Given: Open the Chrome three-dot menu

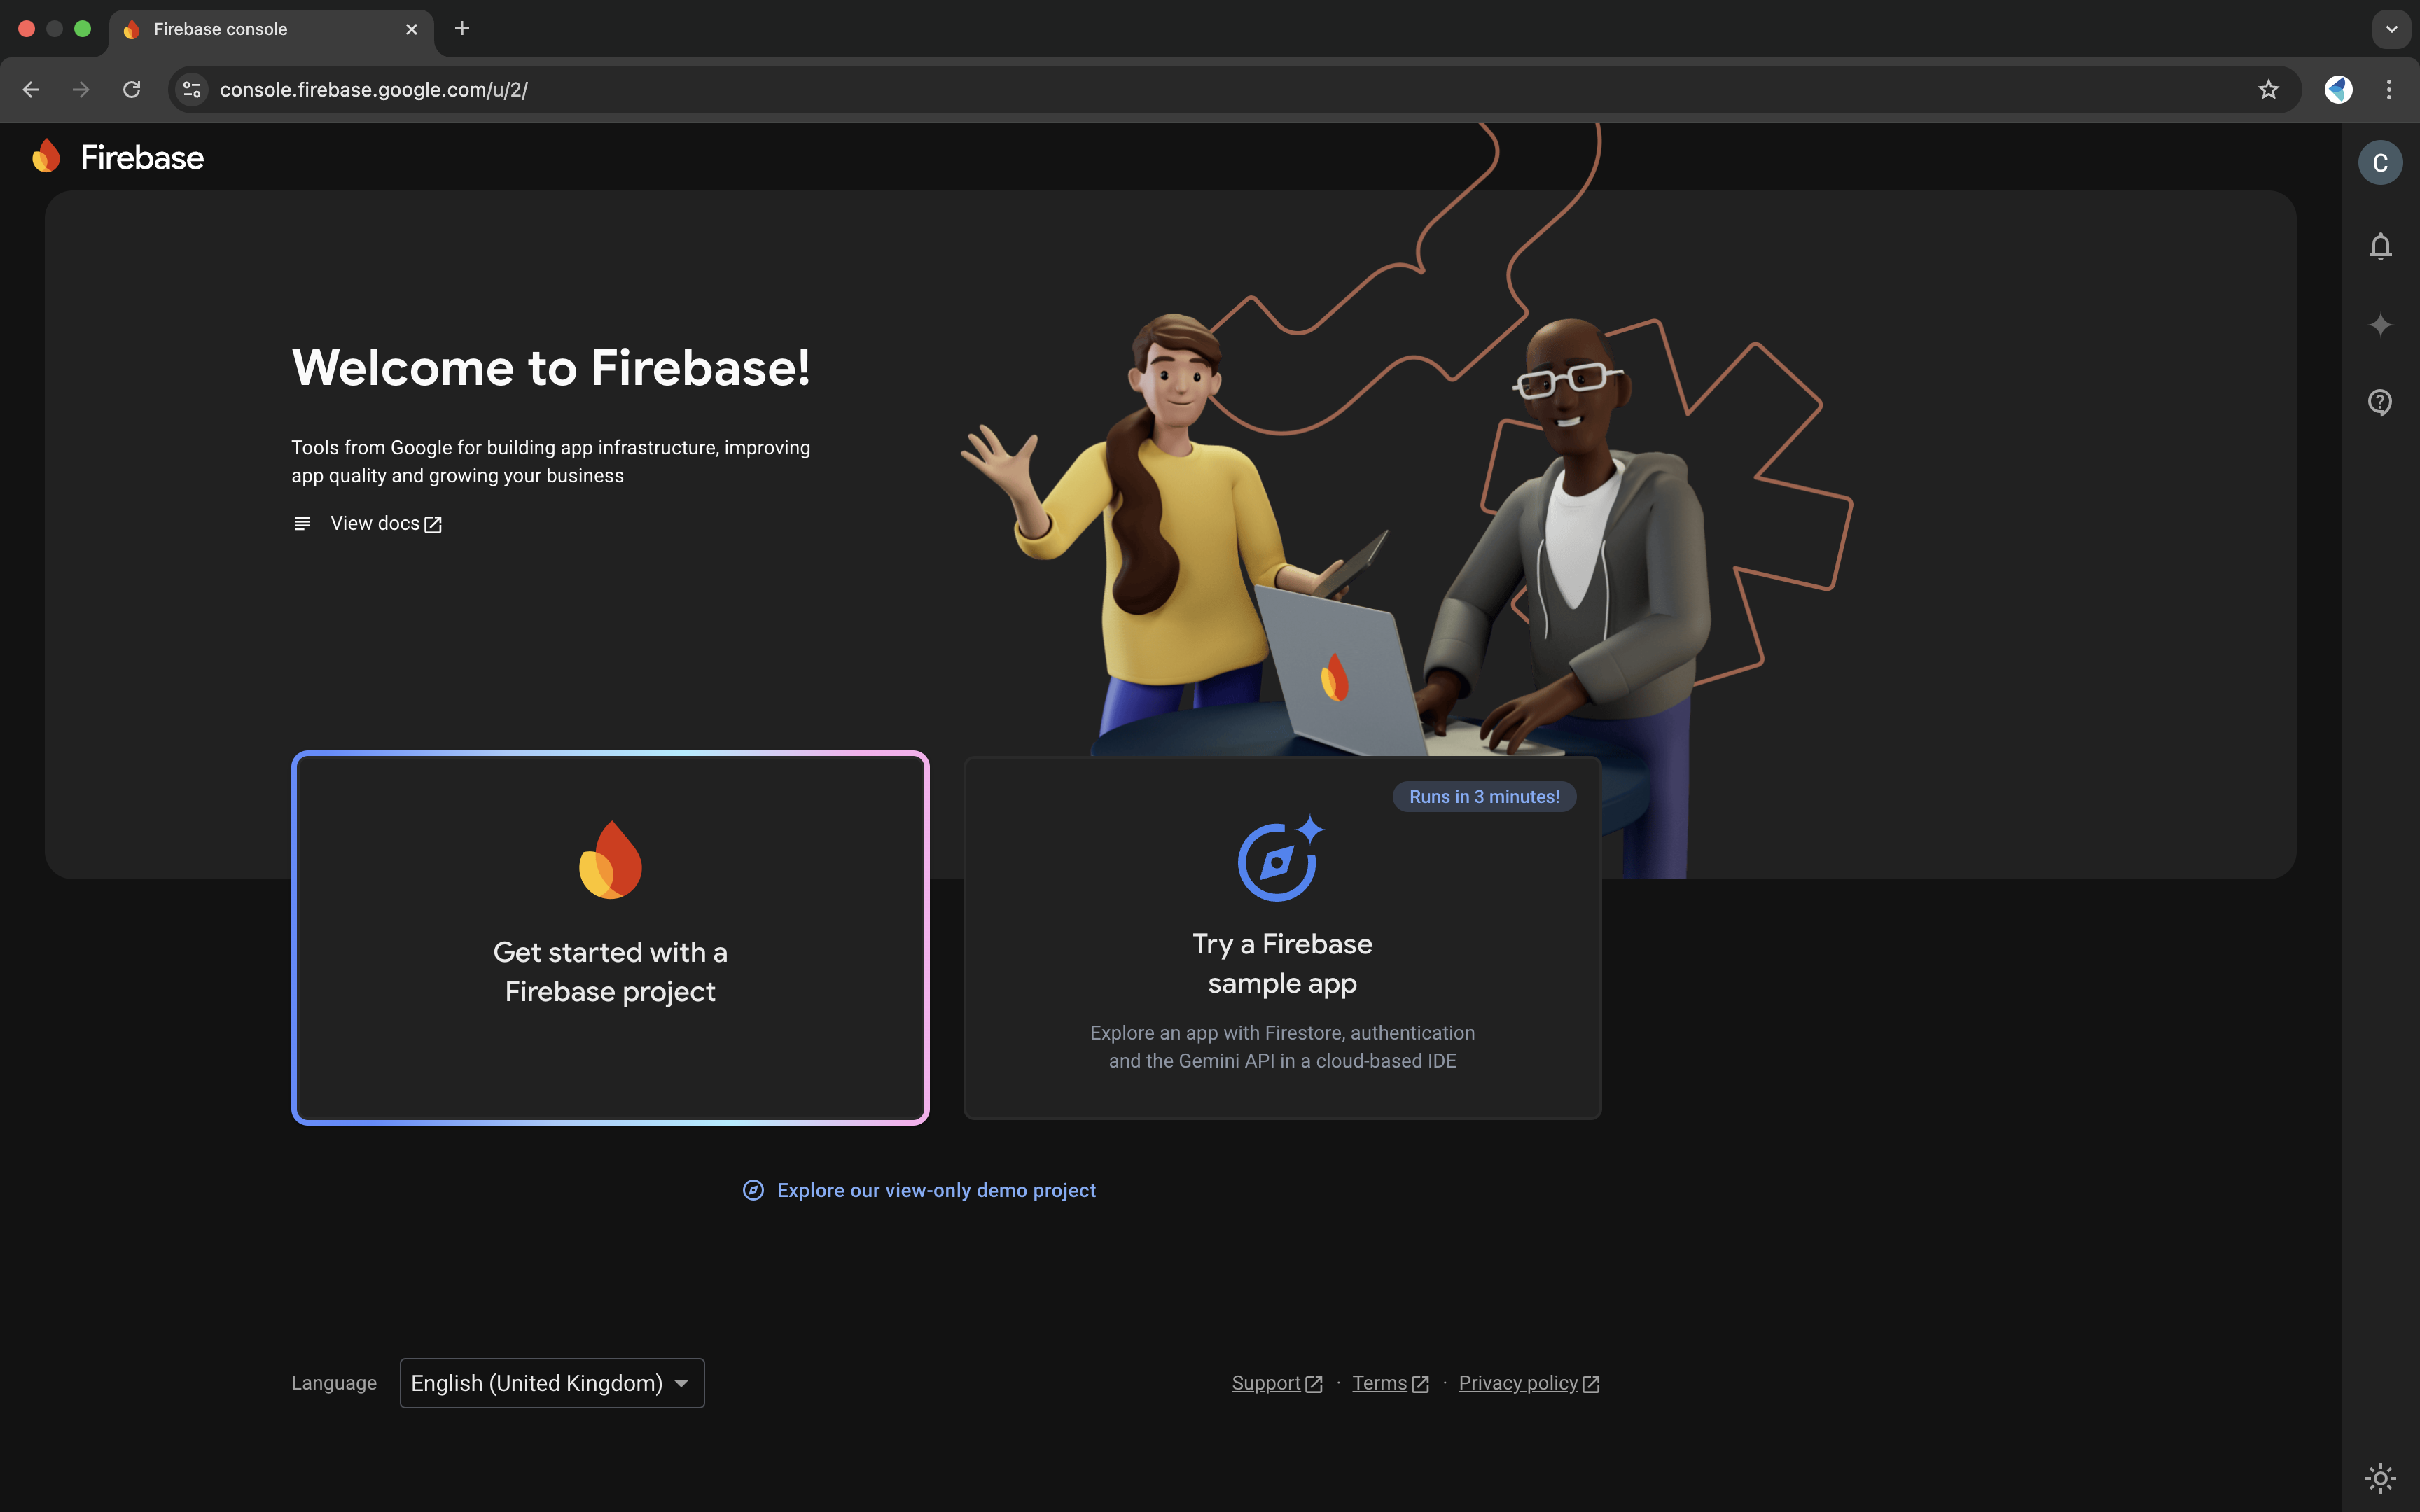Looking at the screenshot, I should [x=2389, y=90].
